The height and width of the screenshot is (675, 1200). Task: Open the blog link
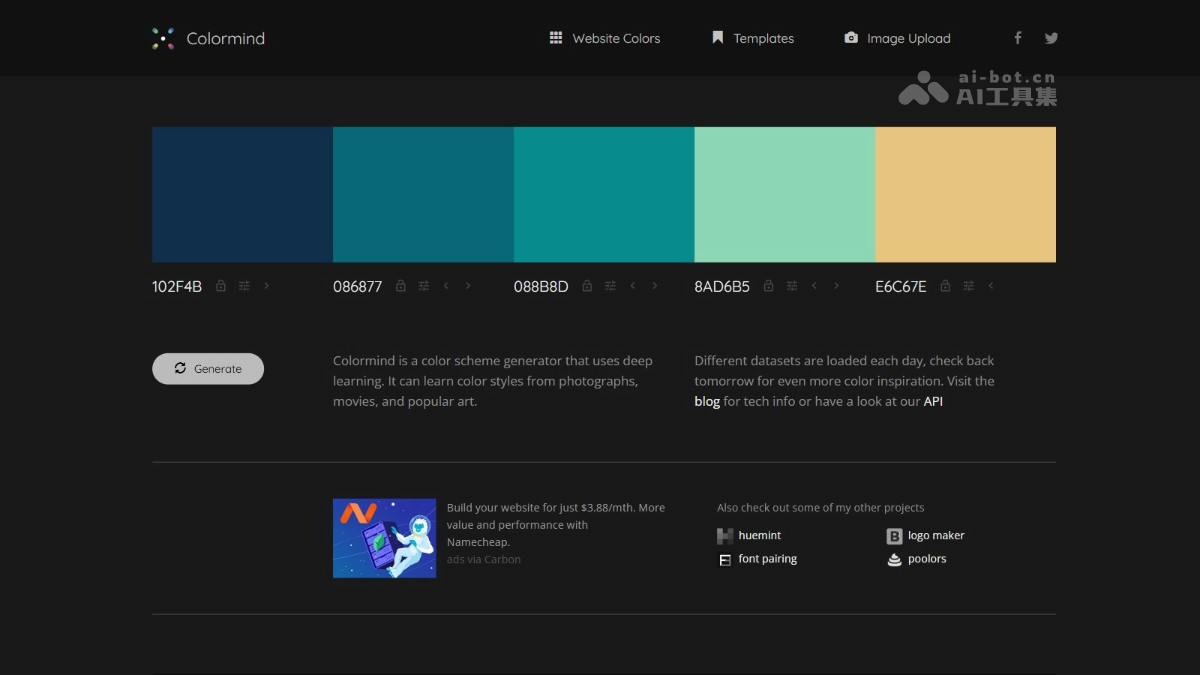(707, 401)
